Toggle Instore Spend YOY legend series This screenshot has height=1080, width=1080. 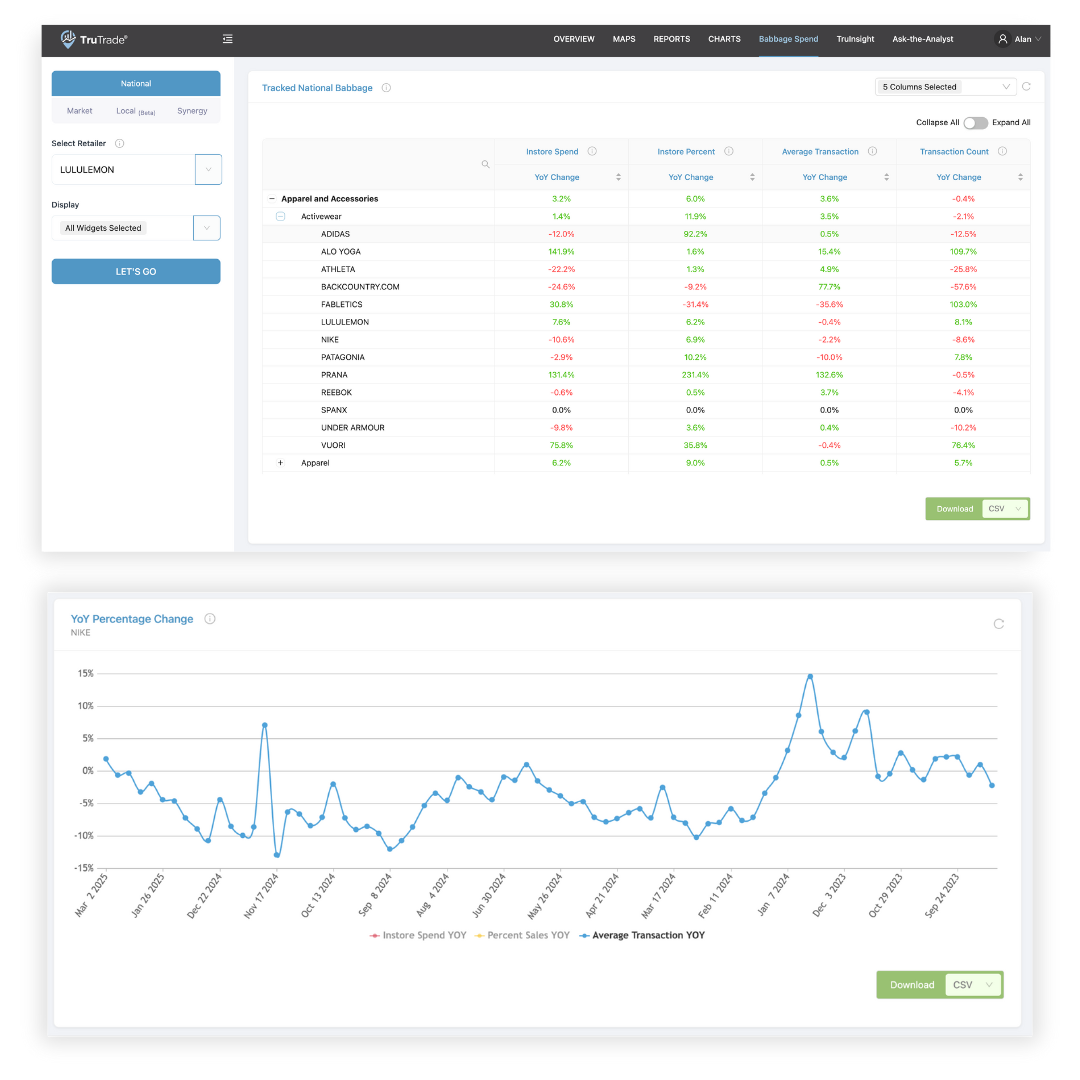click(x=417, y=935)
